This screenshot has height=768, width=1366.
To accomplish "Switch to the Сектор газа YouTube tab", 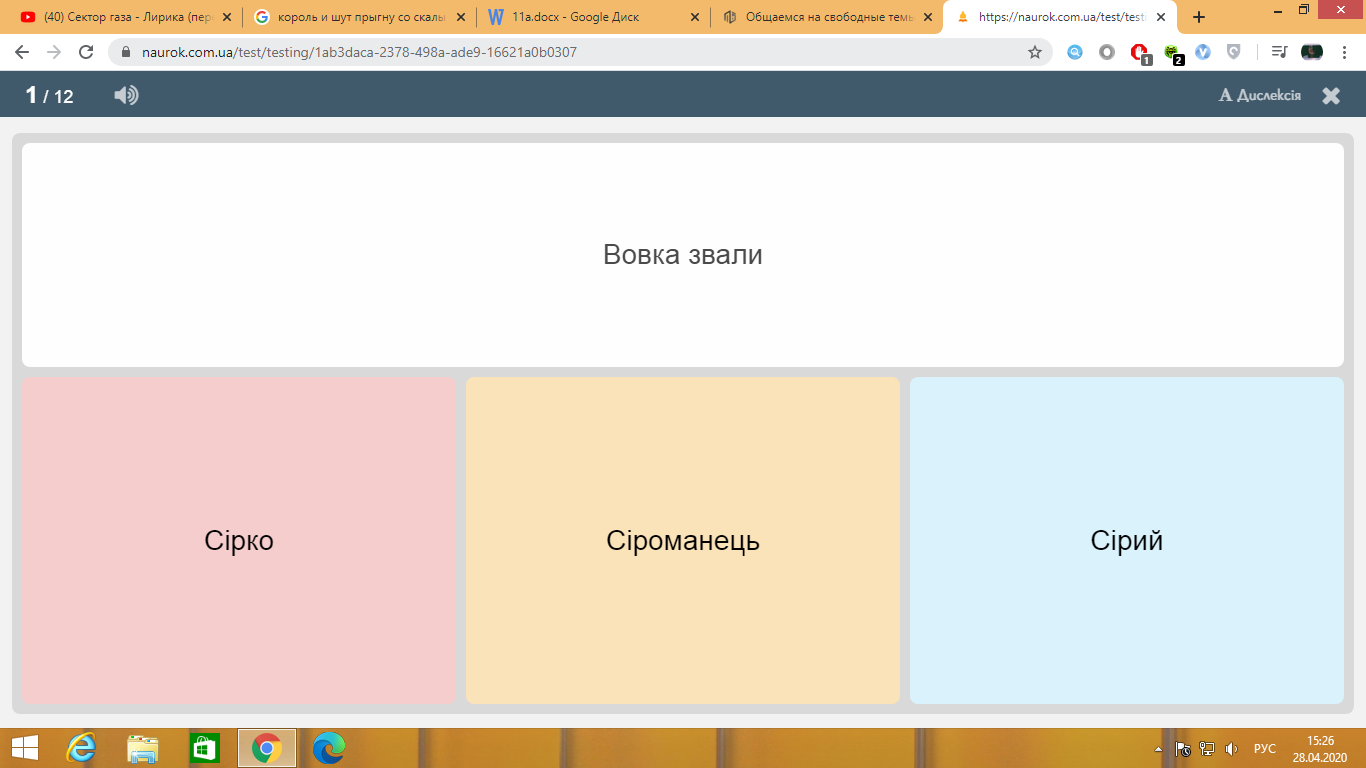I will 126,17.
